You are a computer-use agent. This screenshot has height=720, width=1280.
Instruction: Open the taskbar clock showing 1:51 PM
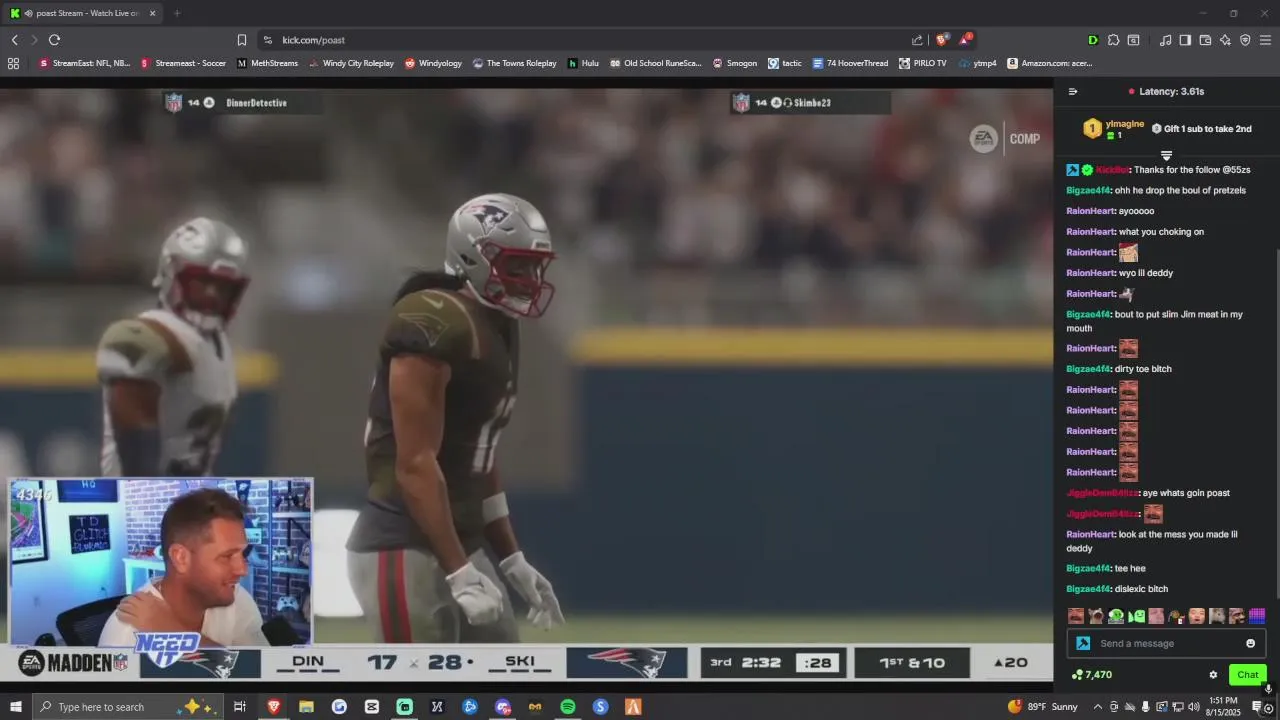(x=1223, y=707)
